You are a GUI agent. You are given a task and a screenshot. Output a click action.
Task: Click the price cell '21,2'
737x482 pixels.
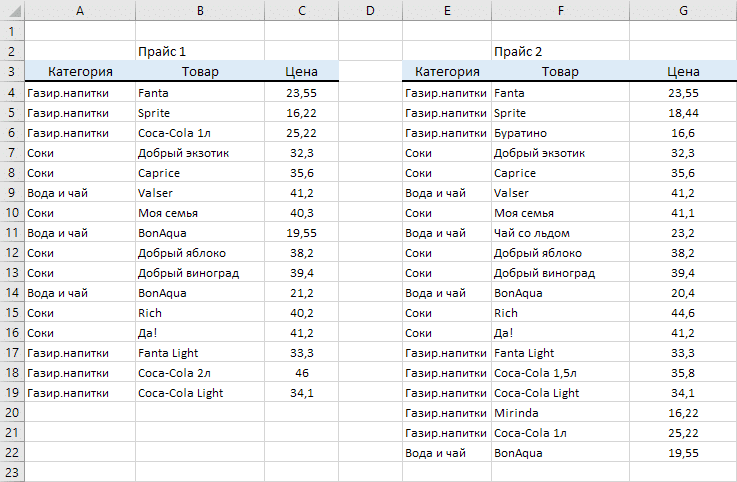[x=301, y=293]
